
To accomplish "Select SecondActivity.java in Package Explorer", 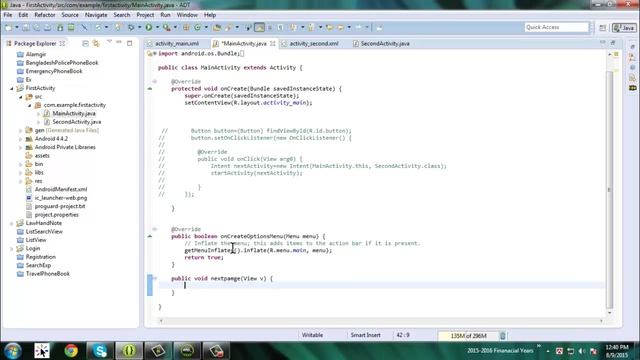I will coord(77,122).
